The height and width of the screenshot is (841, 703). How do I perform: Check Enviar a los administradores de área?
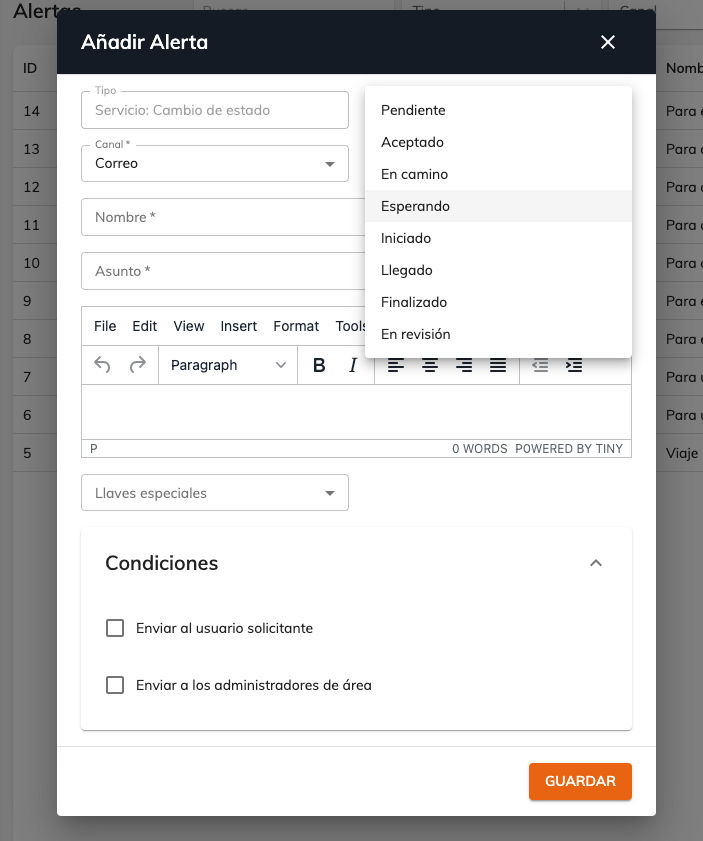coord(115,685)
